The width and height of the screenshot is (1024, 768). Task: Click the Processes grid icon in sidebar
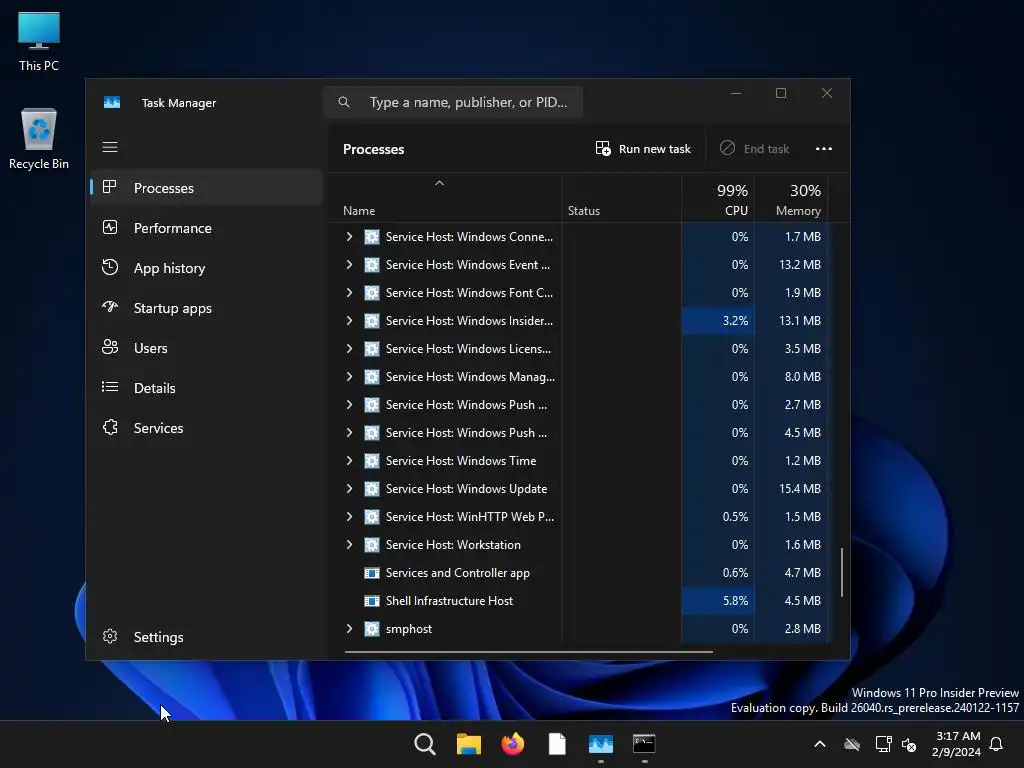(110, 187)
